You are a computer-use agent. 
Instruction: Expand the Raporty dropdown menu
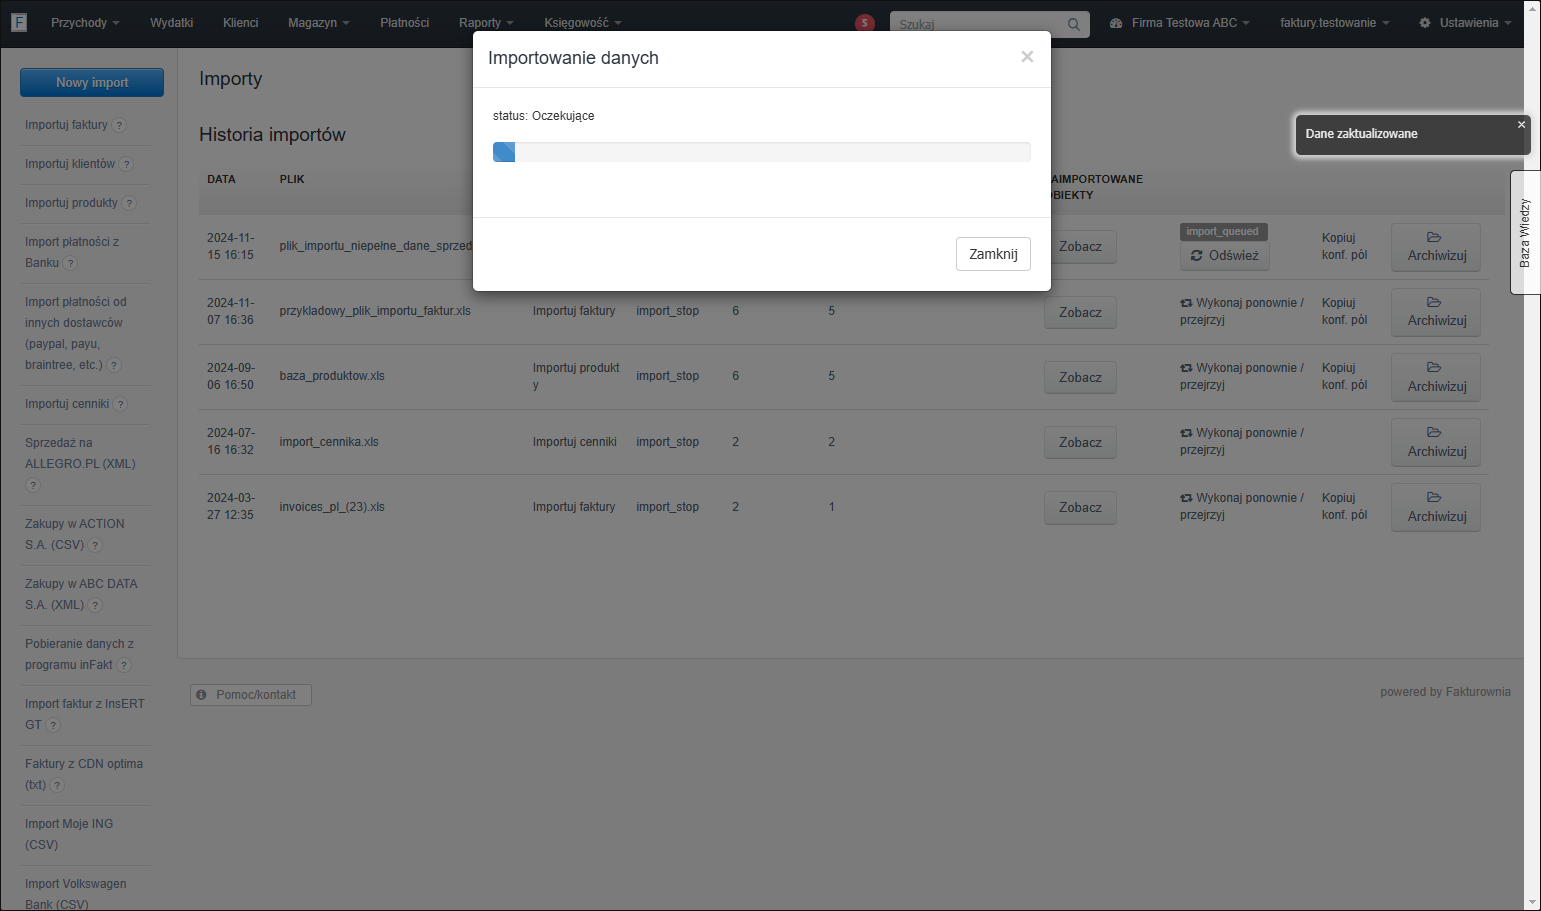pyautogui.click(x=486, y=23)
